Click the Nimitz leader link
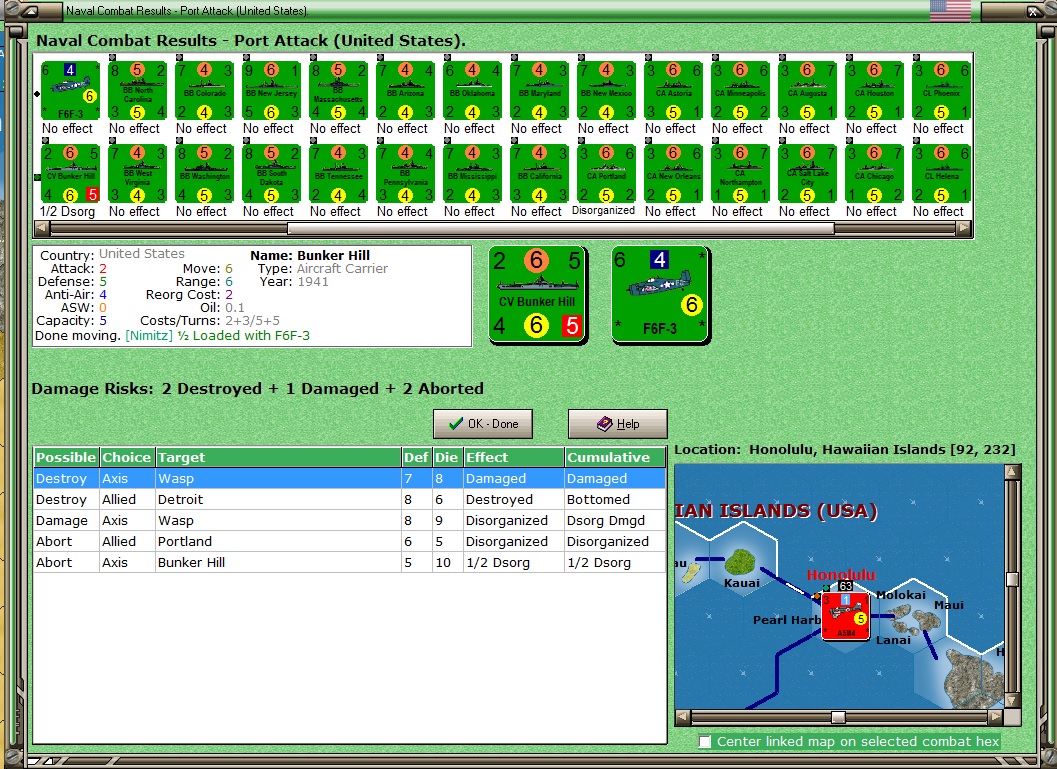Viewport: 1057px width, 769px height. (x=149, y=336)
